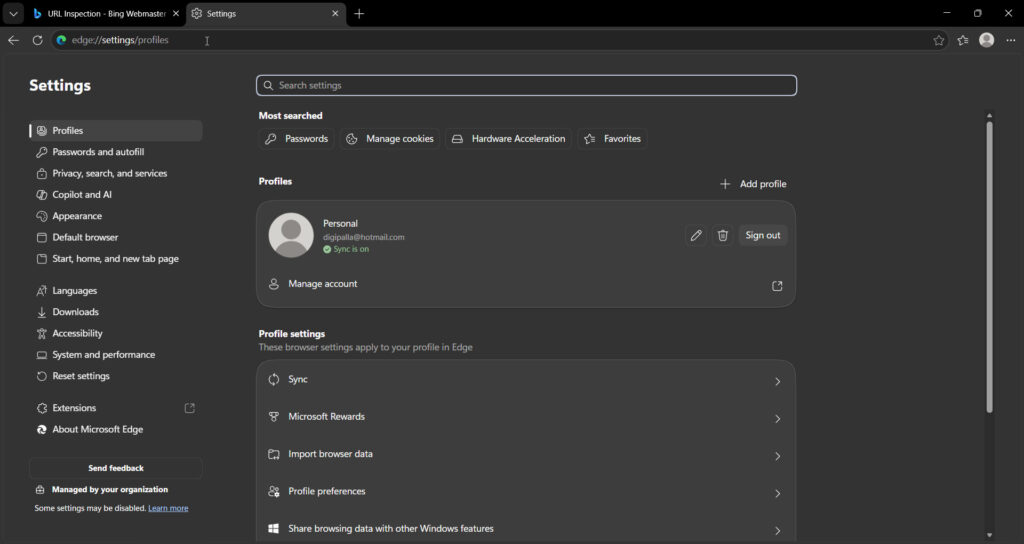Viewport: 1024px width, 544px height.
Task: Click the Sync row icon
Action: tap(274, 379)
